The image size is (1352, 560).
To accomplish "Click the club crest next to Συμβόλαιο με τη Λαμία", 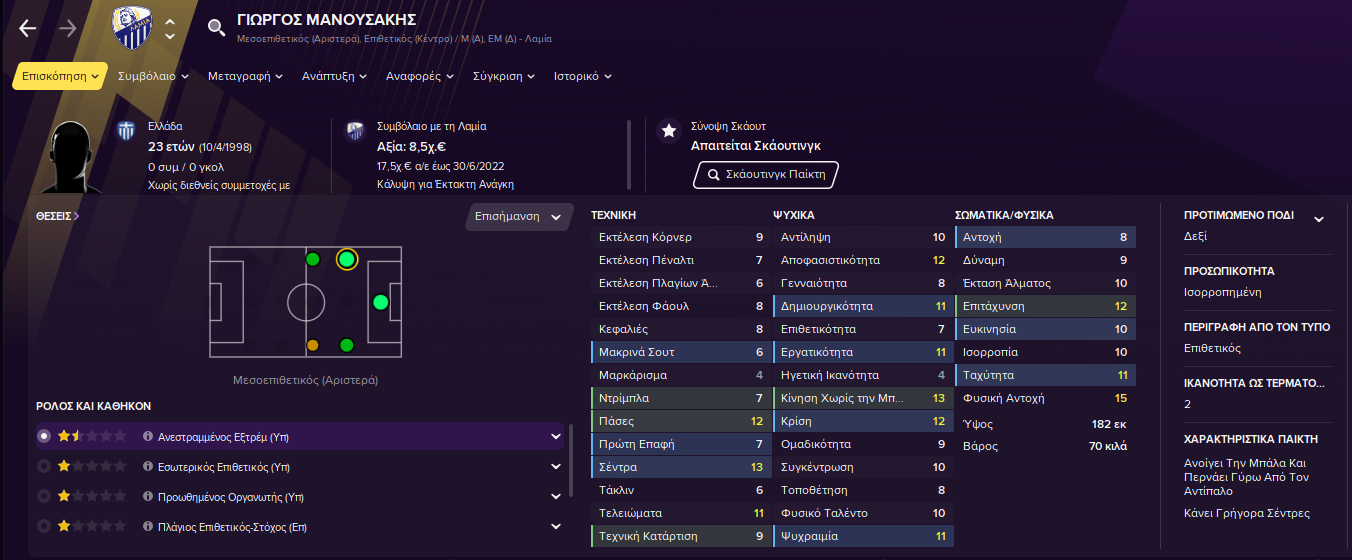I will [x=355, y=130].
